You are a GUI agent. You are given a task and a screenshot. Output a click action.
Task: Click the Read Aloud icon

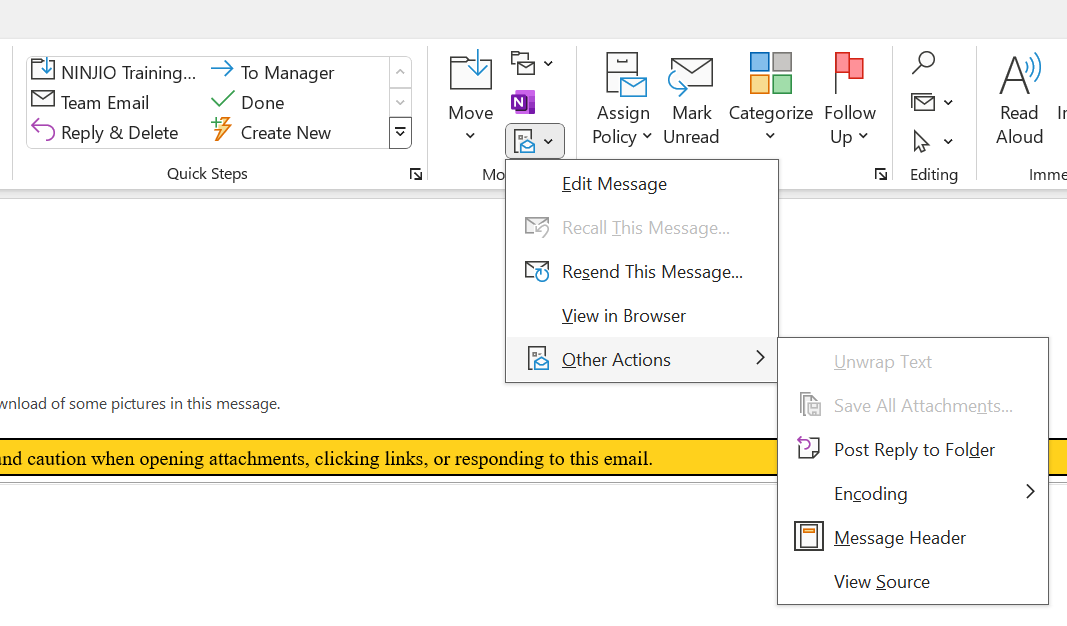click(x=1019, y=76)
